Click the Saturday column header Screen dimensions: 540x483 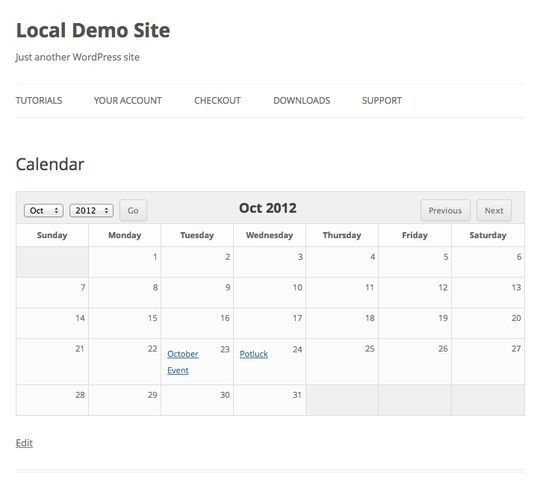pyautogui.click(x=488, y=235)
